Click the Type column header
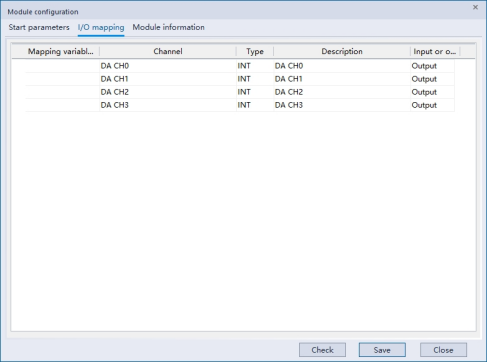The image size is (488, 363). coord(255,51)
